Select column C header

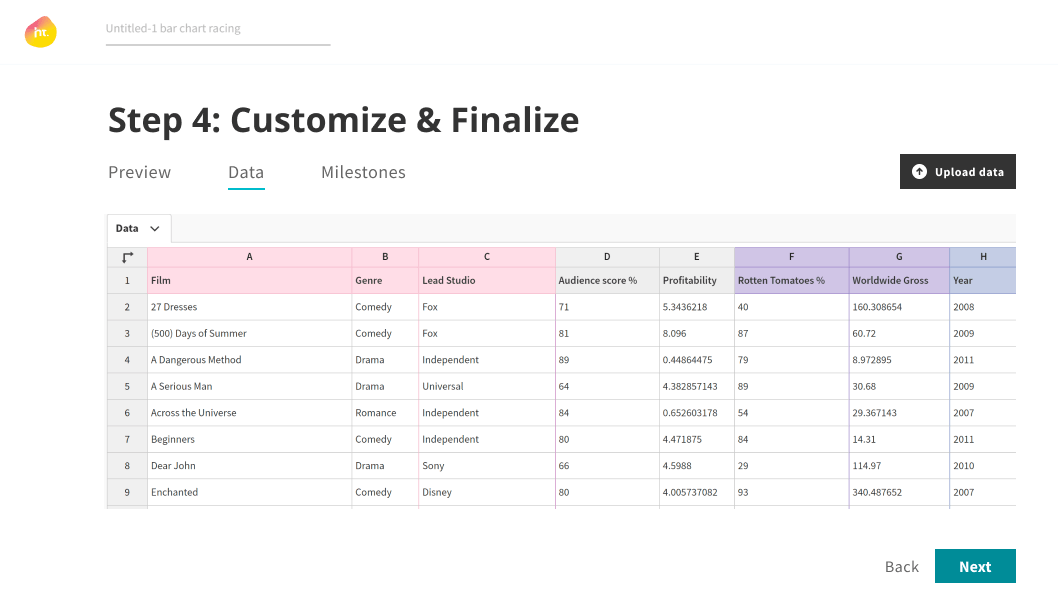point(486,257)
